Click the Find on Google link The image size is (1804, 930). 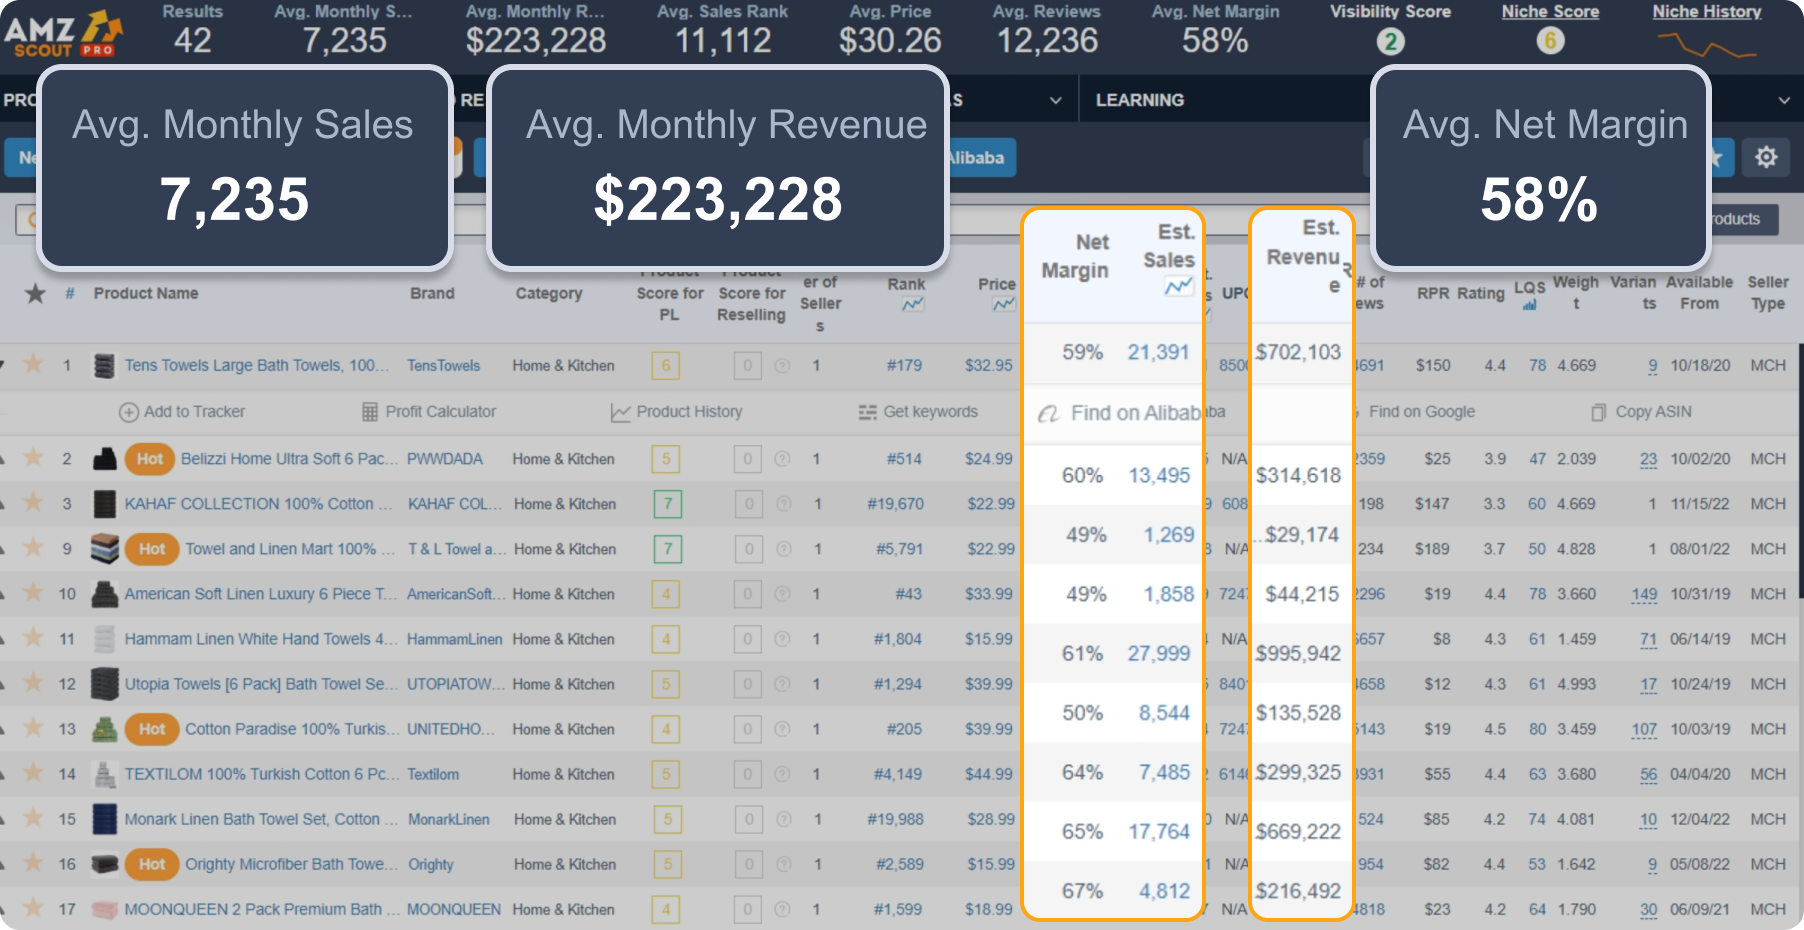coord(1420,411)
